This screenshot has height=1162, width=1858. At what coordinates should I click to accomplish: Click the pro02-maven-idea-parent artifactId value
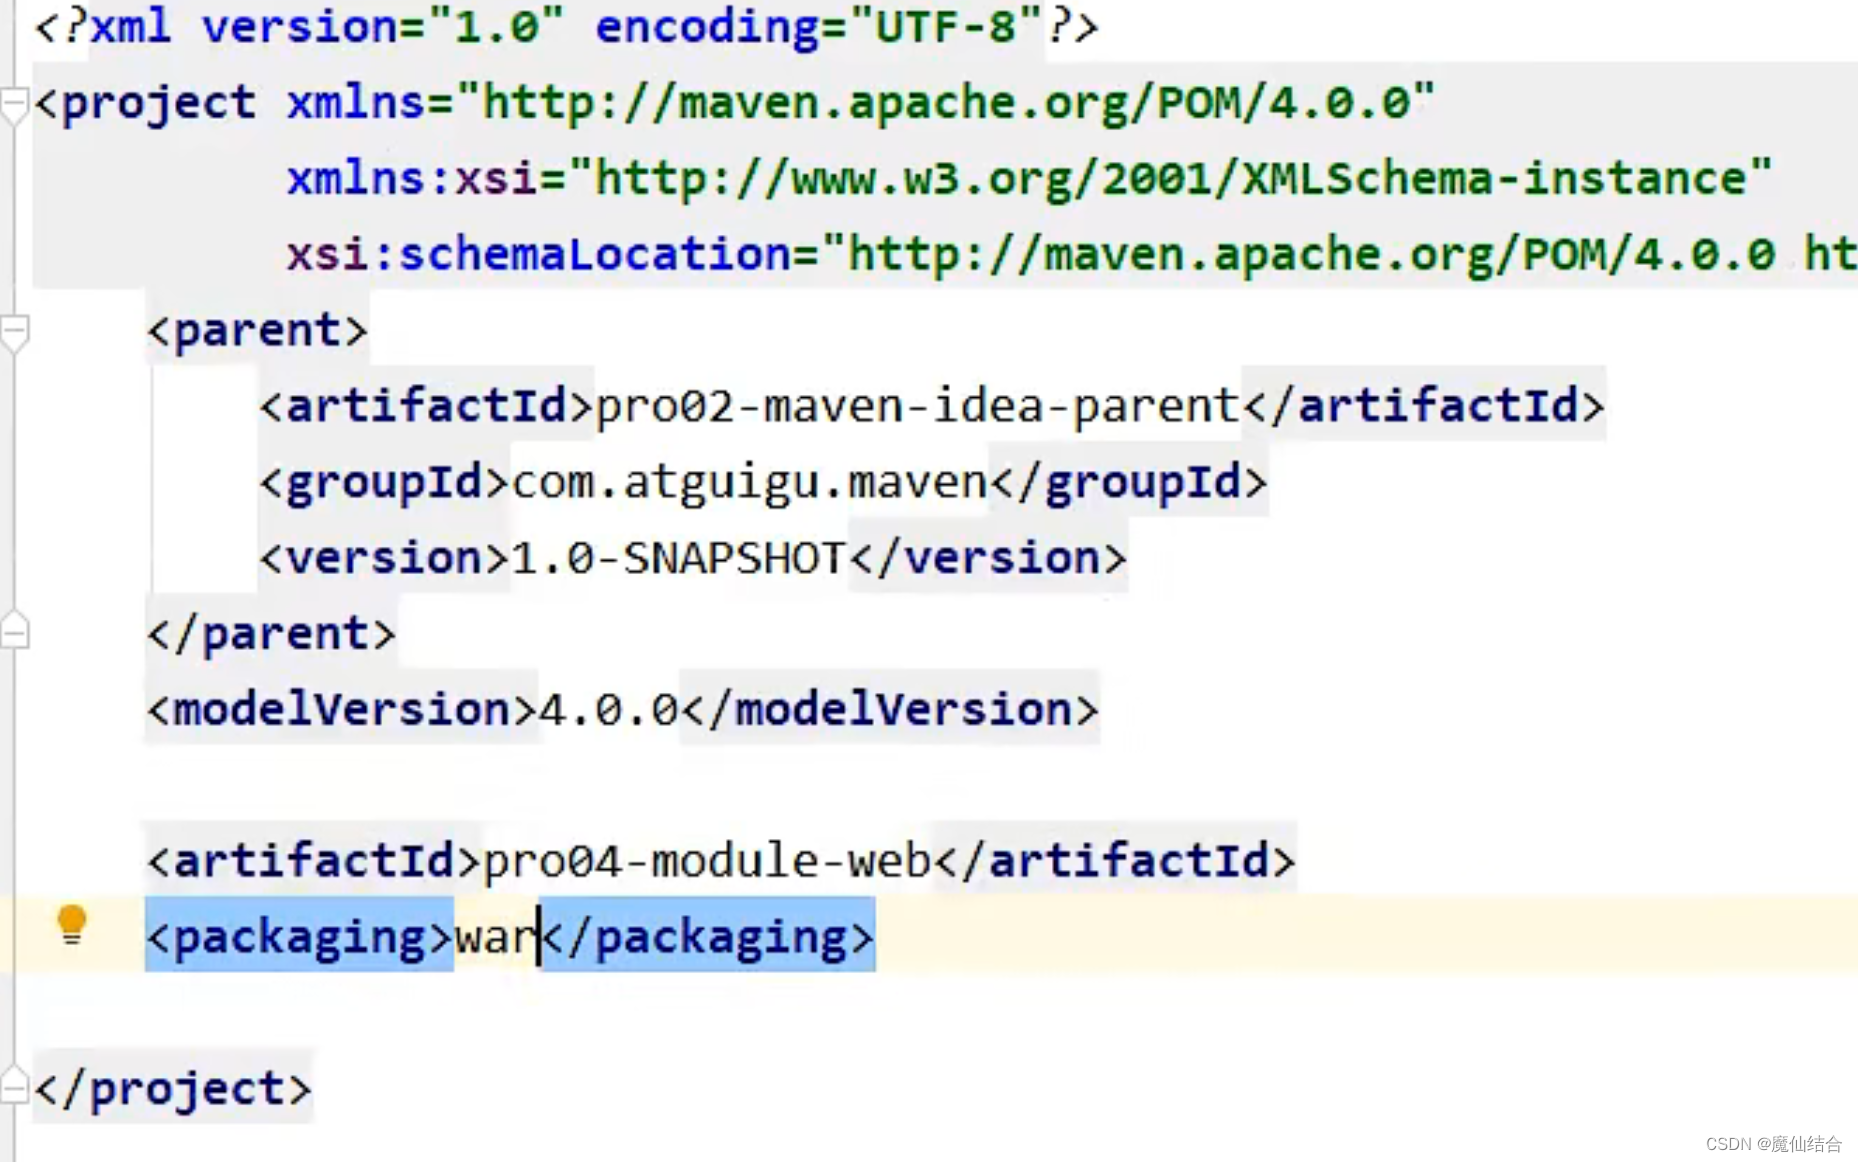click(918, 407)
